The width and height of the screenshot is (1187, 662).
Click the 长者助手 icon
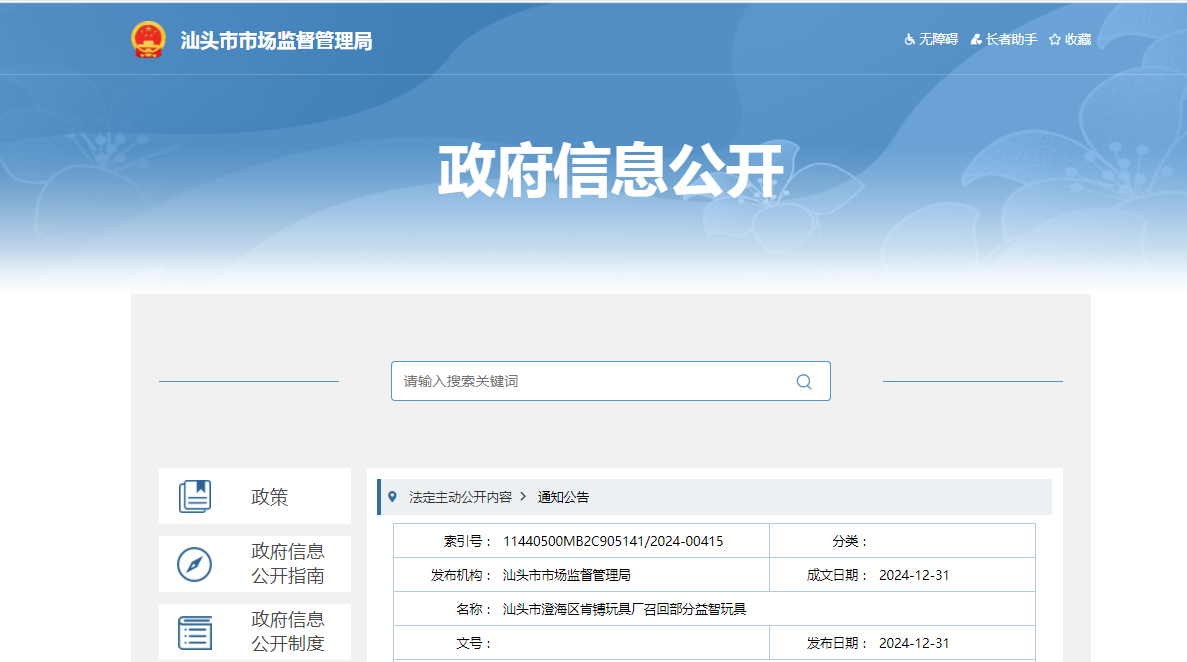976,40
